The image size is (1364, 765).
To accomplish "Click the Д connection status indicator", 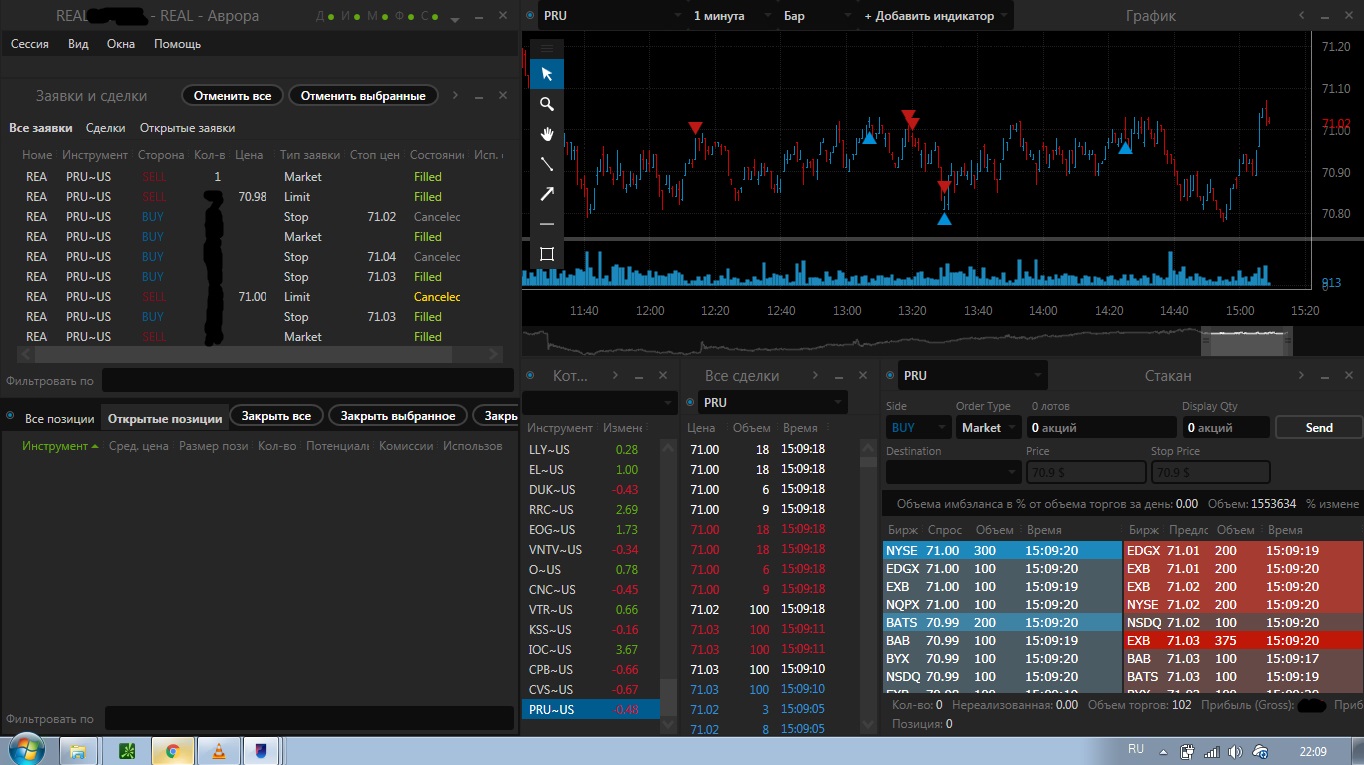I will click(x=325, y=16).
